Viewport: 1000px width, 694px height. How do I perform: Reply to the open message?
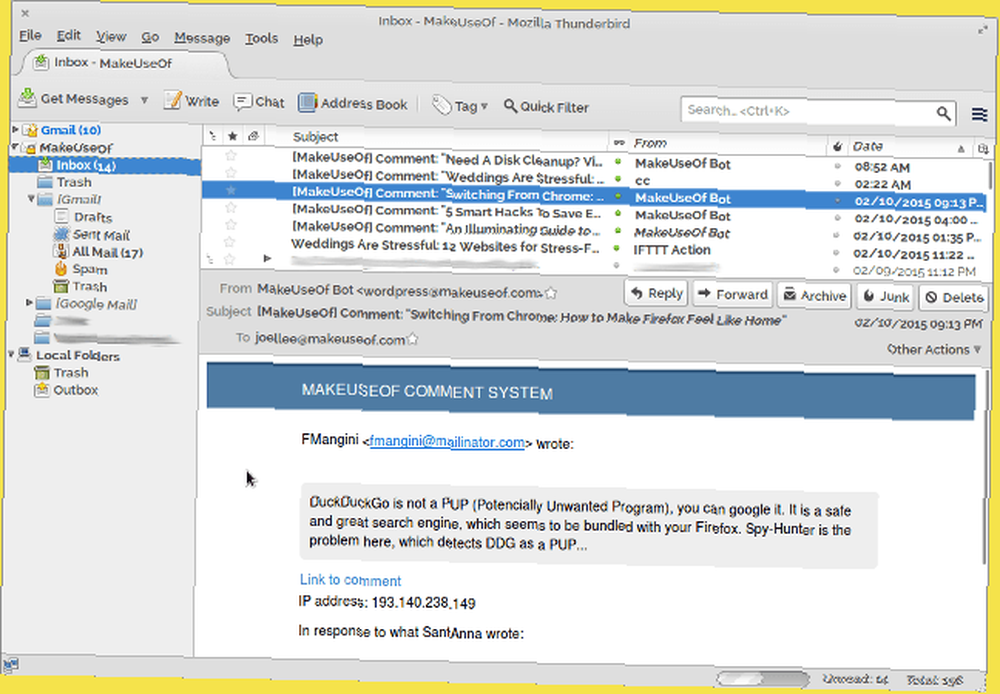pos(656,293)
